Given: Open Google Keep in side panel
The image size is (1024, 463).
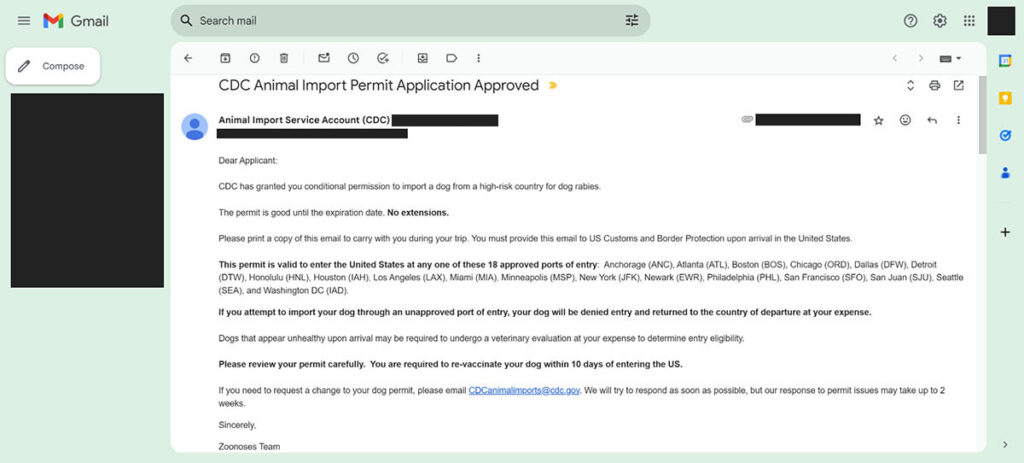Looking at the screenshot, I should point(1005,98).
